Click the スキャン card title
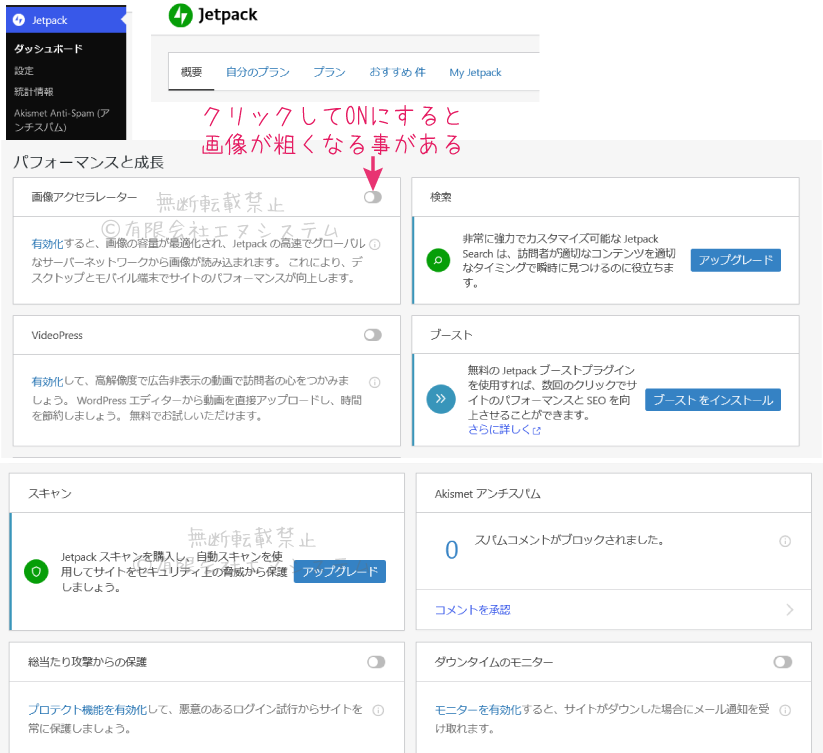823x753 pixels. pos(50,494)
